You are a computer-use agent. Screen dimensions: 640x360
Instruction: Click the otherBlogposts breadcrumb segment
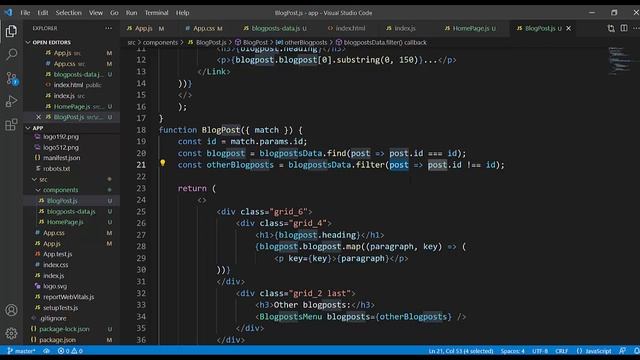(307, 42)
